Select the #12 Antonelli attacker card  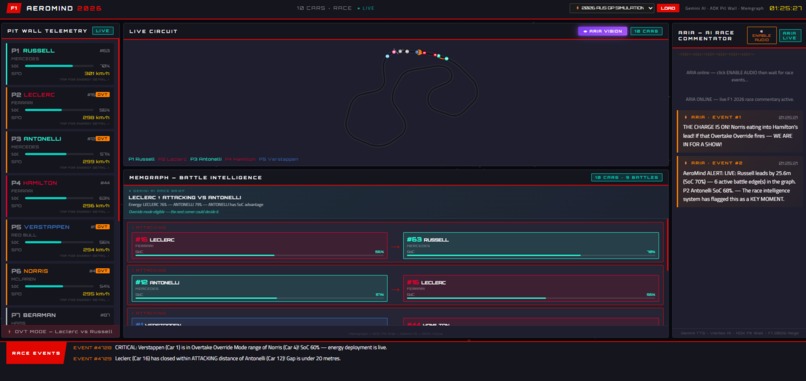click(x=260, y=288)
